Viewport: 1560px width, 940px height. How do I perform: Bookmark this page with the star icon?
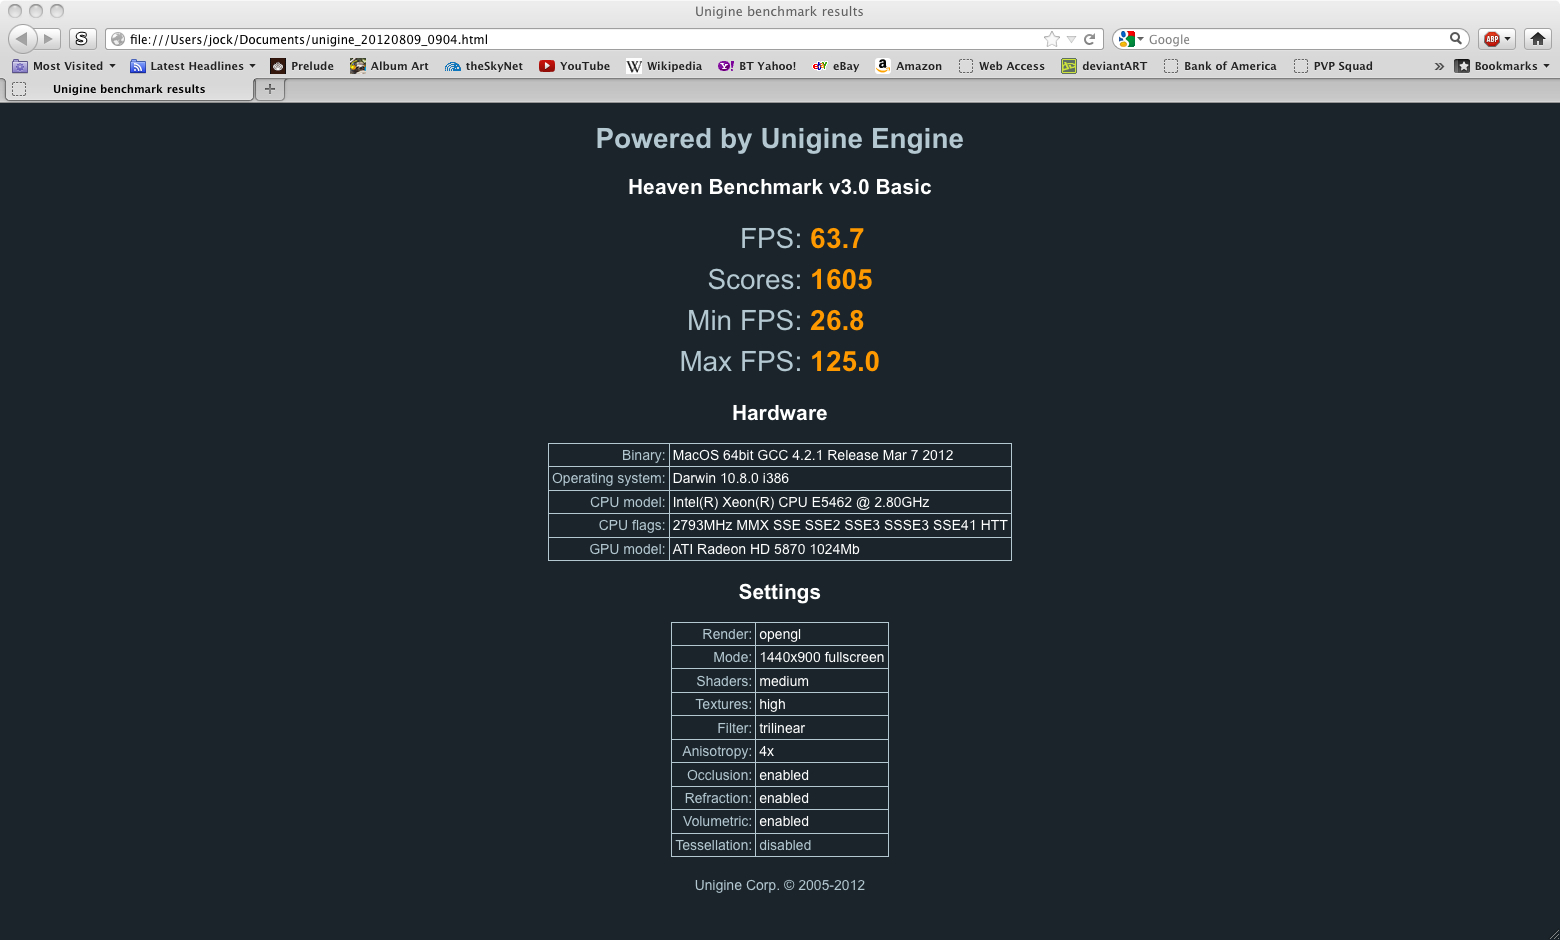[x=1051, y=39]
